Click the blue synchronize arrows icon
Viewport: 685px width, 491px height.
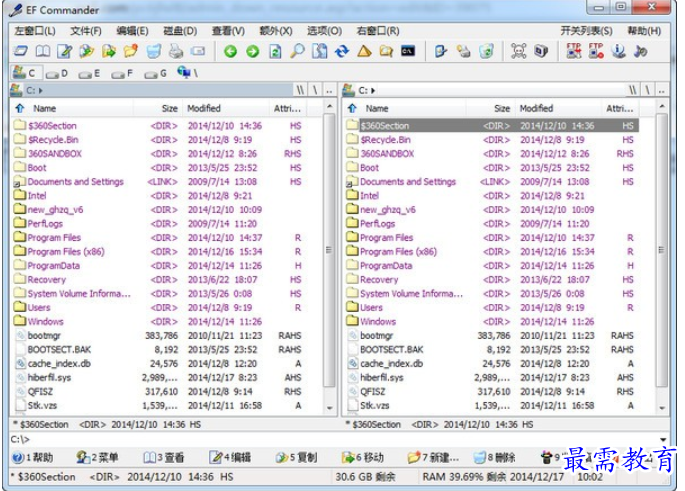tap(342, 52)
